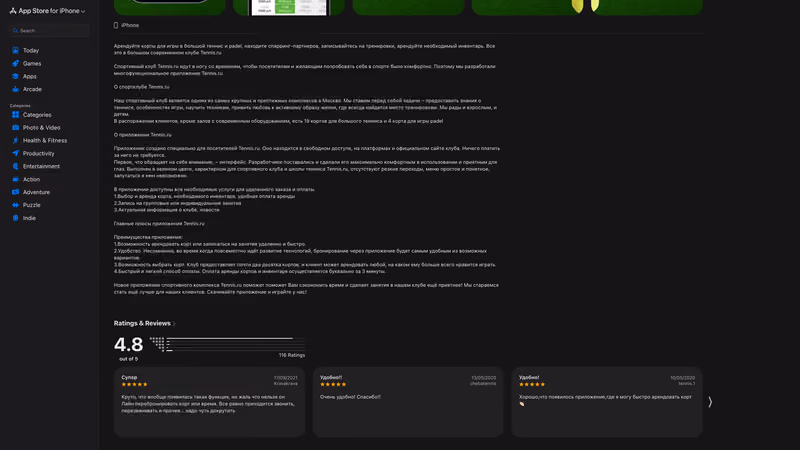Open the review card by tennis.1

[607, 402]
